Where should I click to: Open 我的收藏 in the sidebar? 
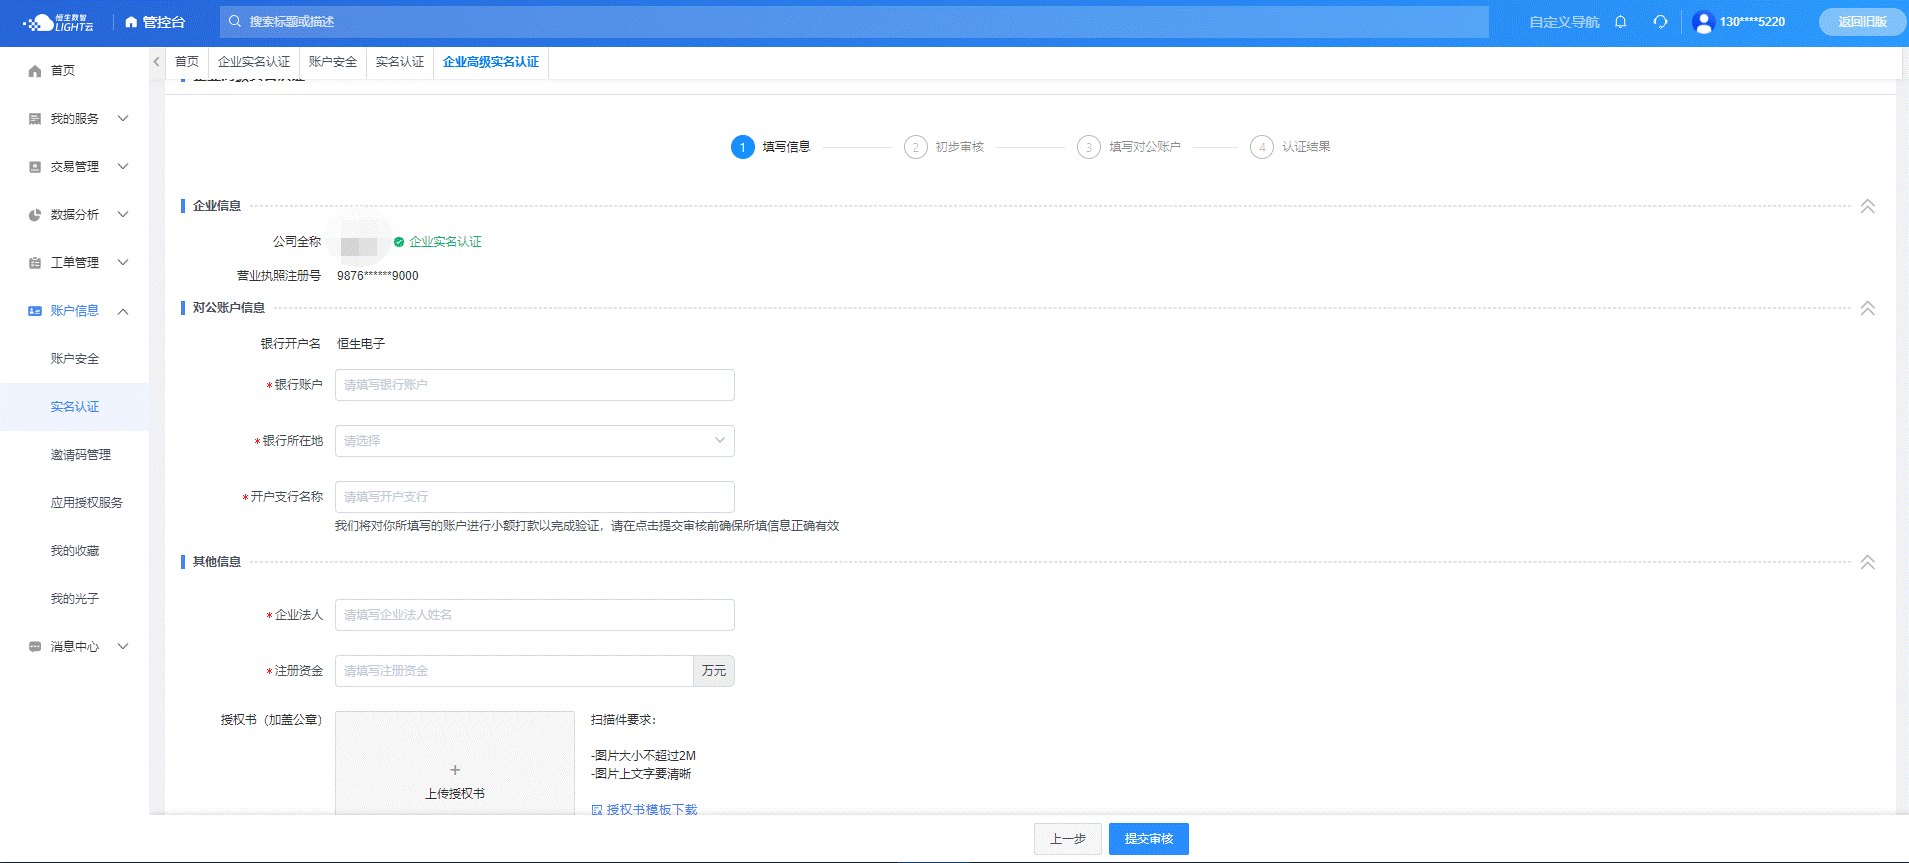click(75, 551)
